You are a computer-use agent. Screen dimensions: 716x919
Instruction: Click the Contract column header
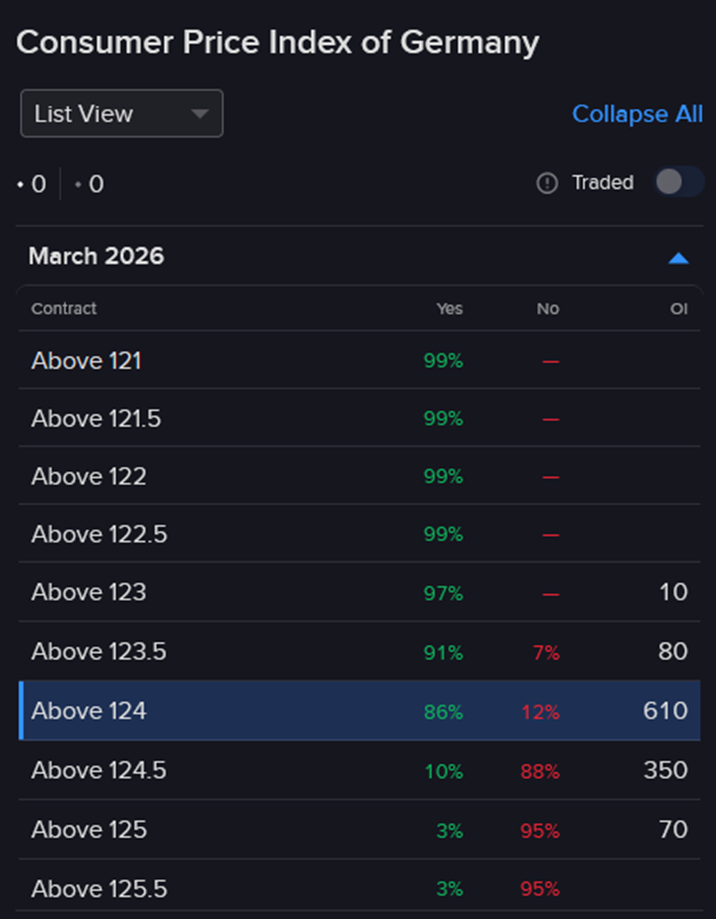pyautogui.click(x=64, y=309)
